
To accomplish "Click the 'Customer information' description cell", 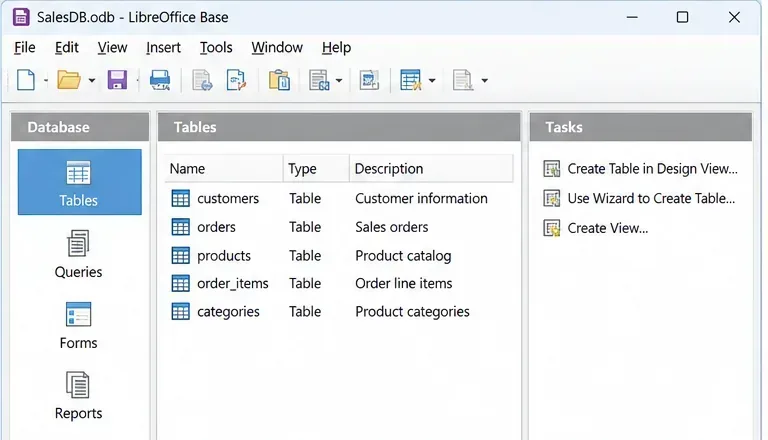I will [421, 198].
